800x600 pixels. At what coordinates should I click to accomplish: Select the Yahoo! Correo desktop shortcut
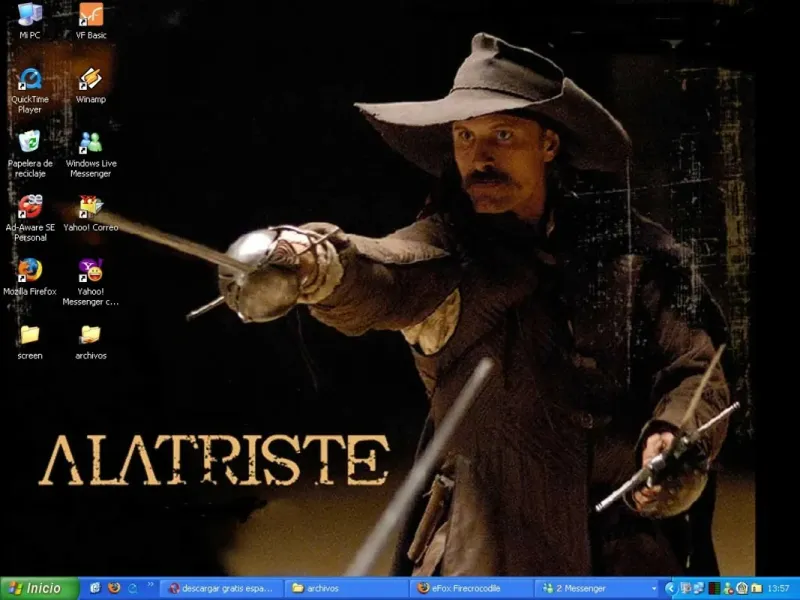[x=91, y=213]
